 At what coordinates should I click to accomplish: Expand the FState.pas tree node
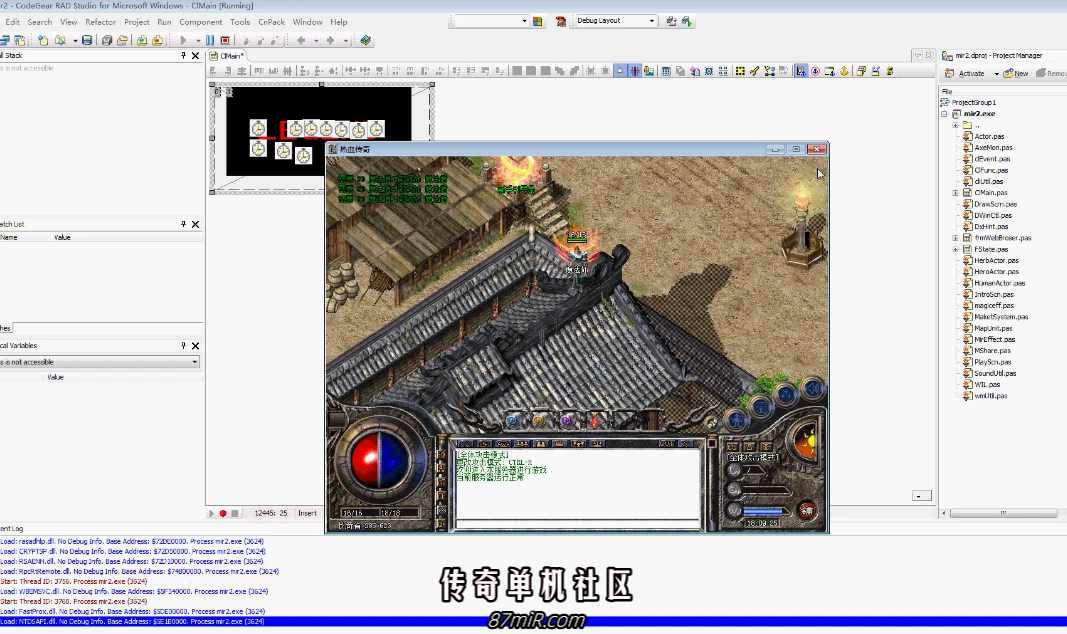[955, 250]
